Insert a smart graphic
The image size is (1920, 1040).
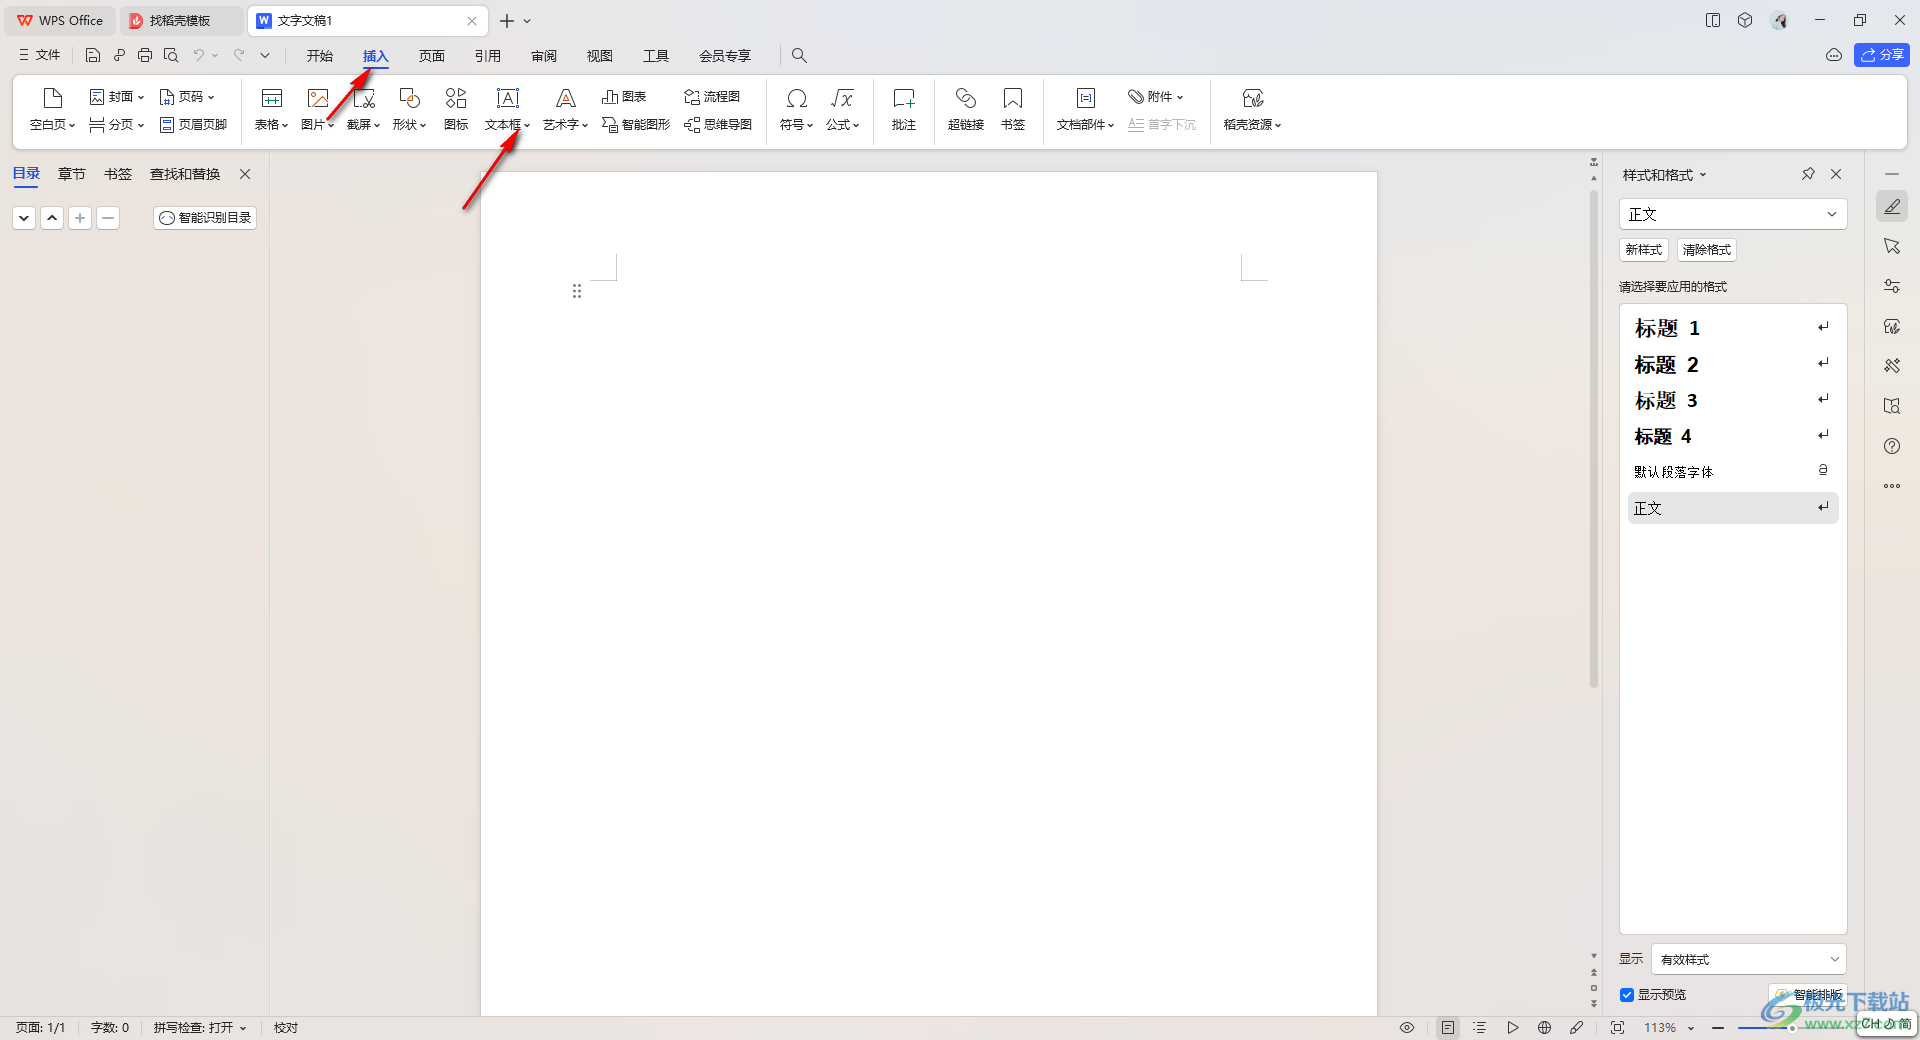tap(636, 125)
